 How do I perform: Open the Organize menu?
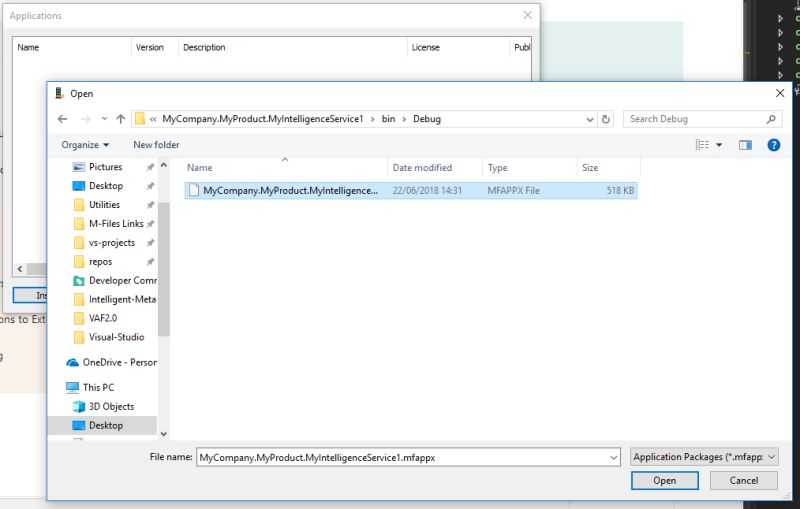coord(85,145)
